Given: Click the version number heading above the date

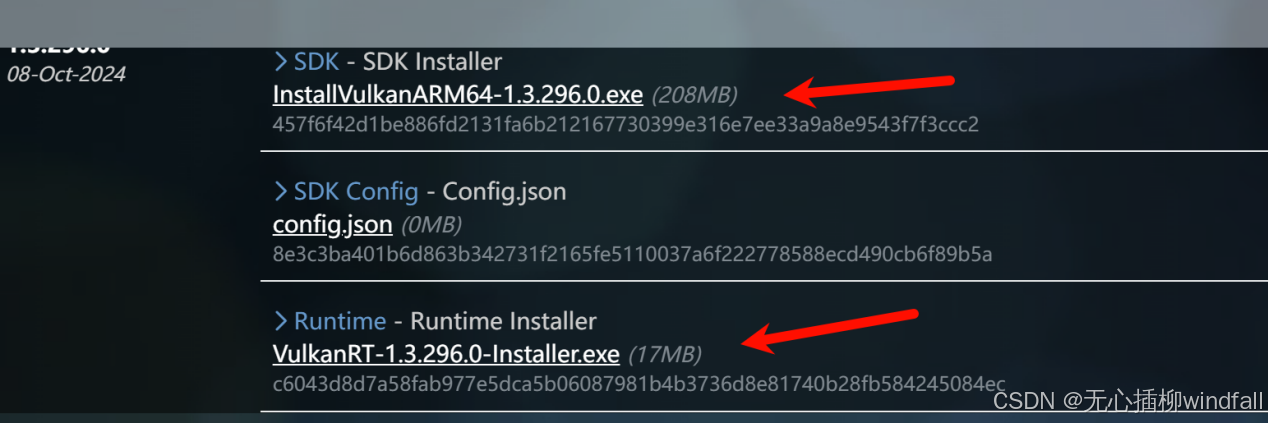Looking at the screenshot, I should coord(58,48).
